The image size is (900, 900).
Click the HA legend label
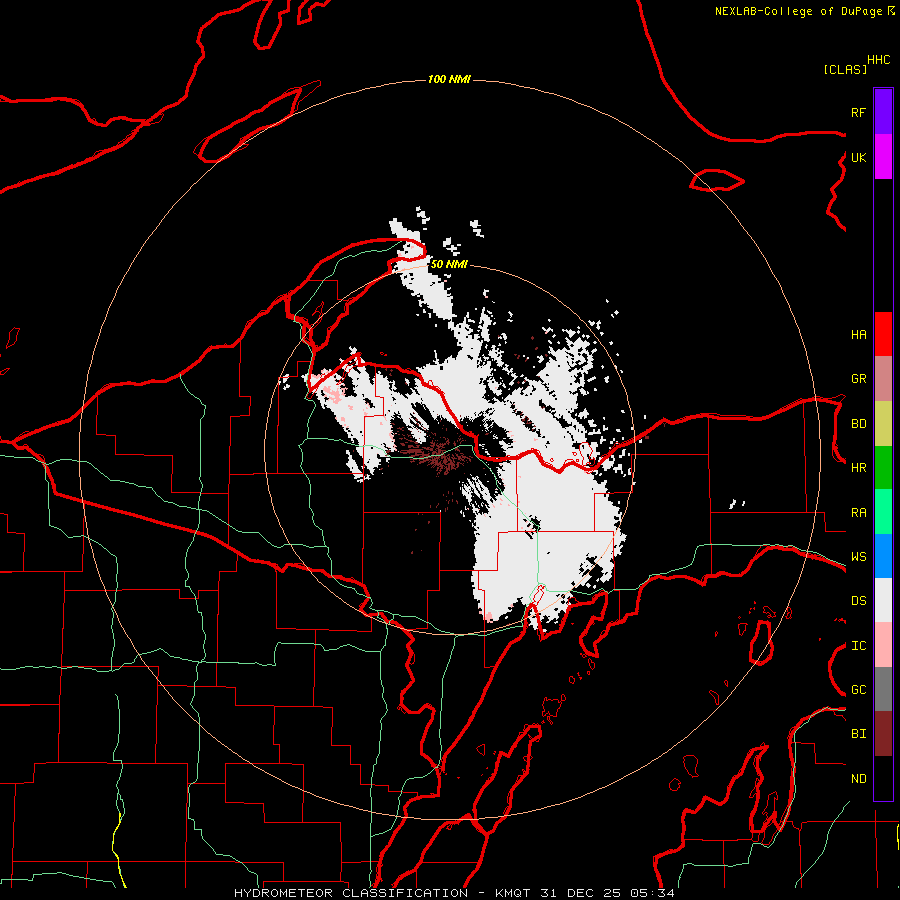(858, 334)
